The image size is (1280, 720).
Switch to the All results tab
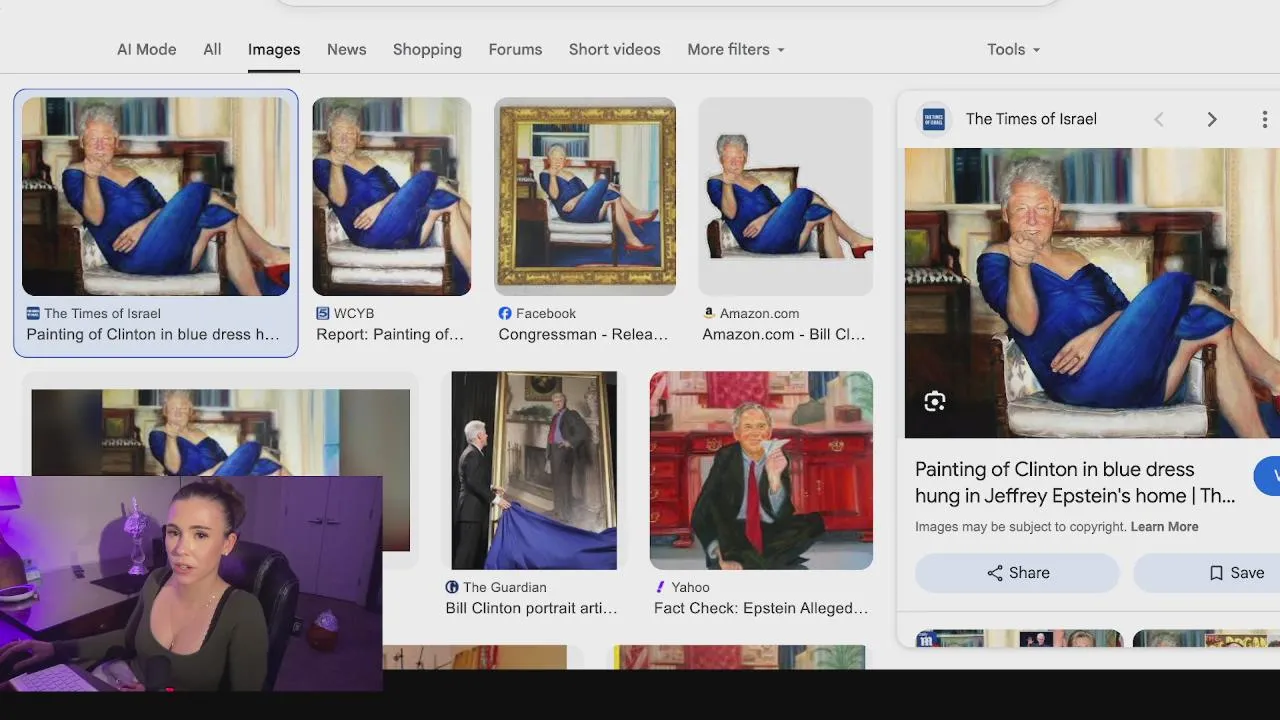pyautogui.click(x=212, y=49)
